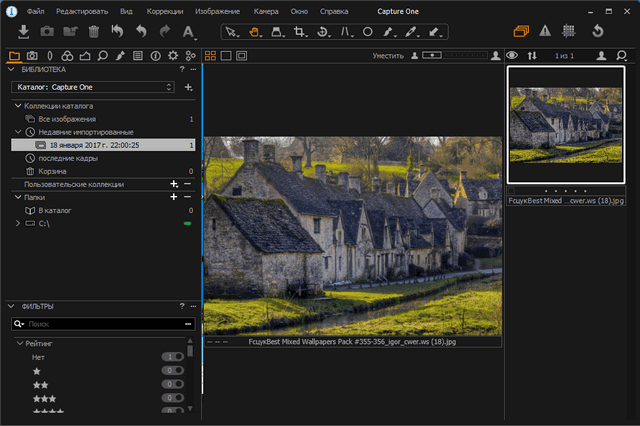The width and height of the screenshot is (640, 426).
Task: Select the Pan hand tool
Action: pyautogui.click(x=255, y=32)
